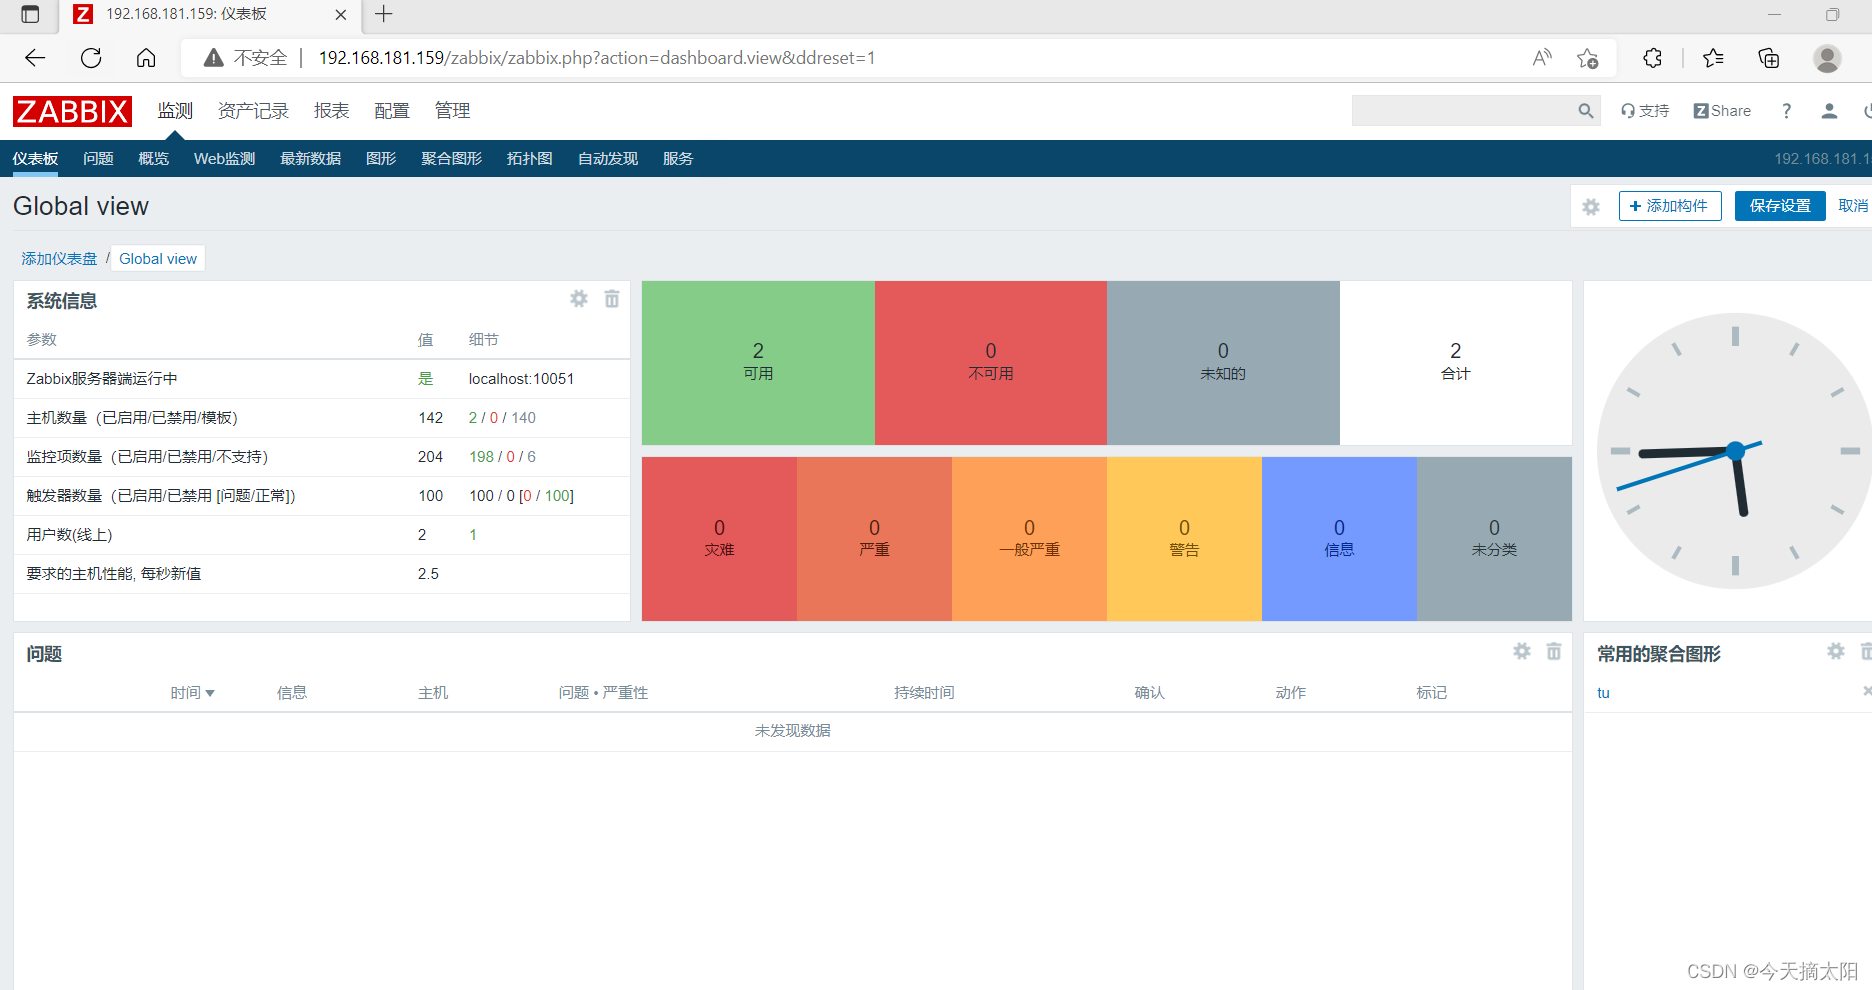Open the tu screen link
The image size is (1872, 990).
tap(1603, 693)
